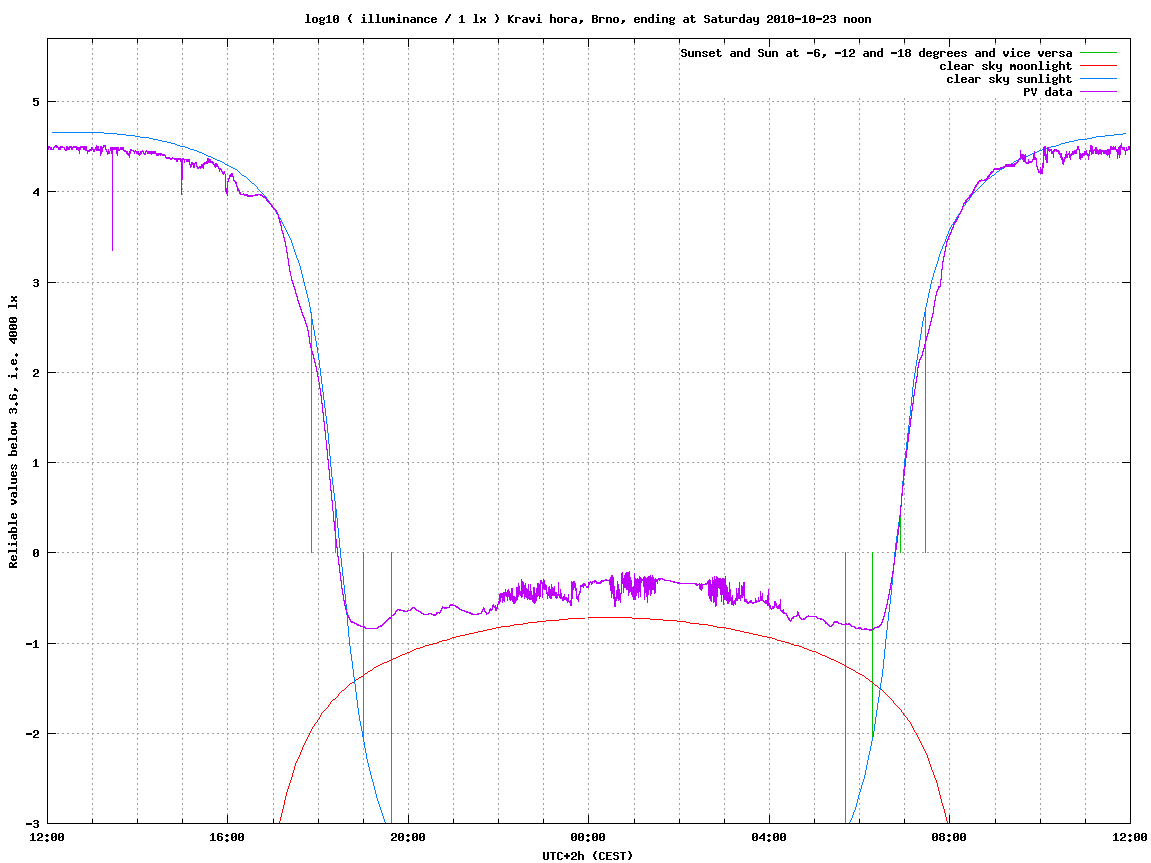The image size is (1151, 863).
Task: Click the 20:00 x-axis tick label
Action: 408,837
